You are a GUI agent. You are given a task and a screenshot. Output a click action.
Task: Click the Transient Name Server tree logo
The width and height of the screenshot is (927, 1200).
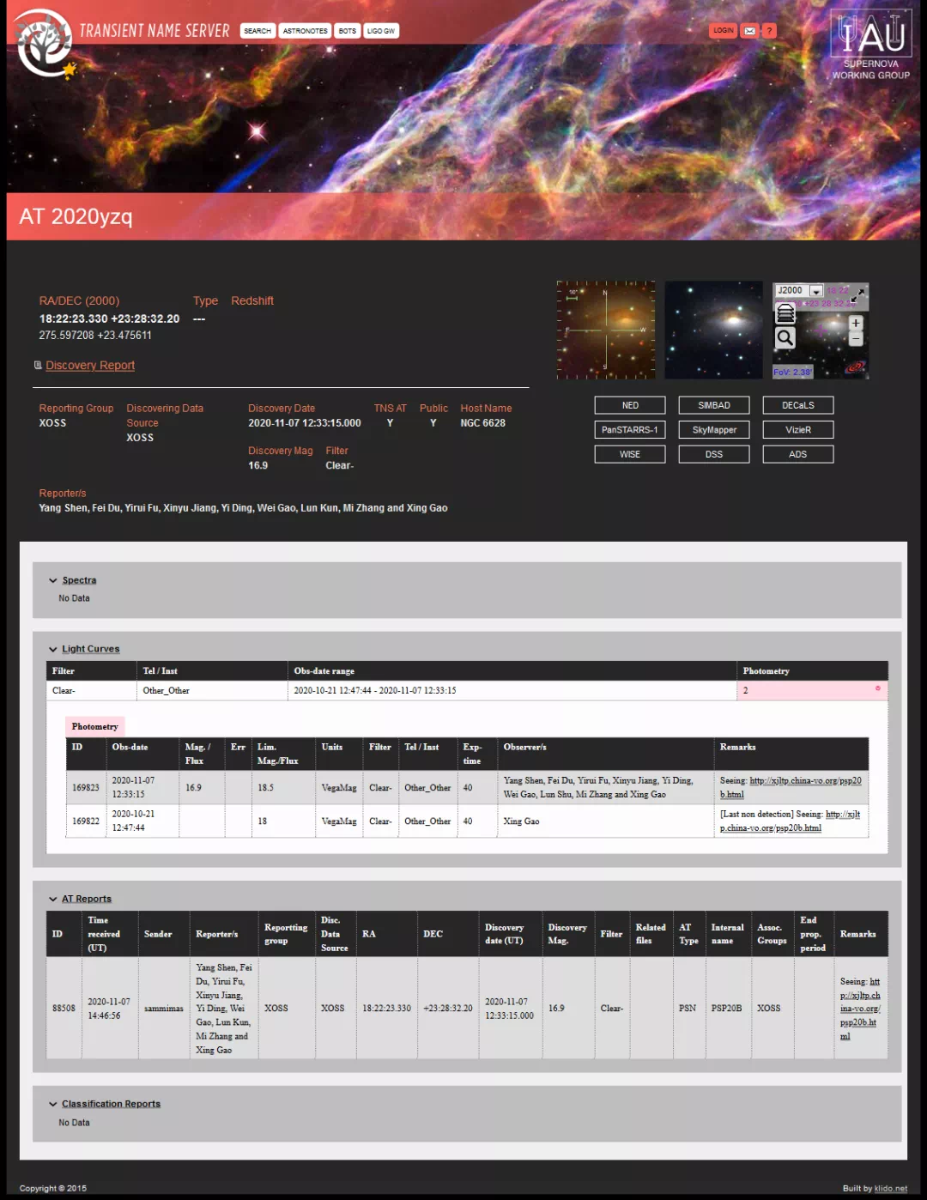tap(43, 42)
